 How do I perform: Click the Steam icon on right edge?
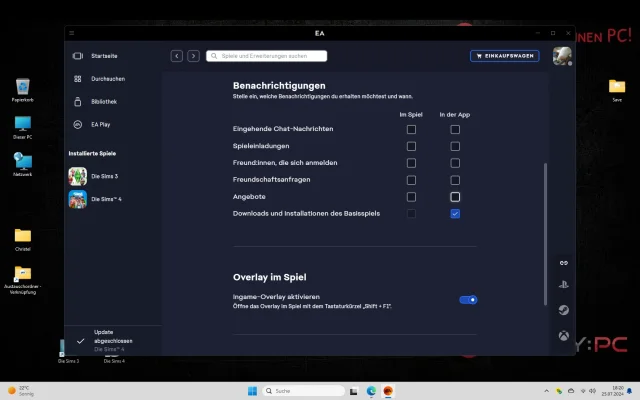[x=564, y=310]
